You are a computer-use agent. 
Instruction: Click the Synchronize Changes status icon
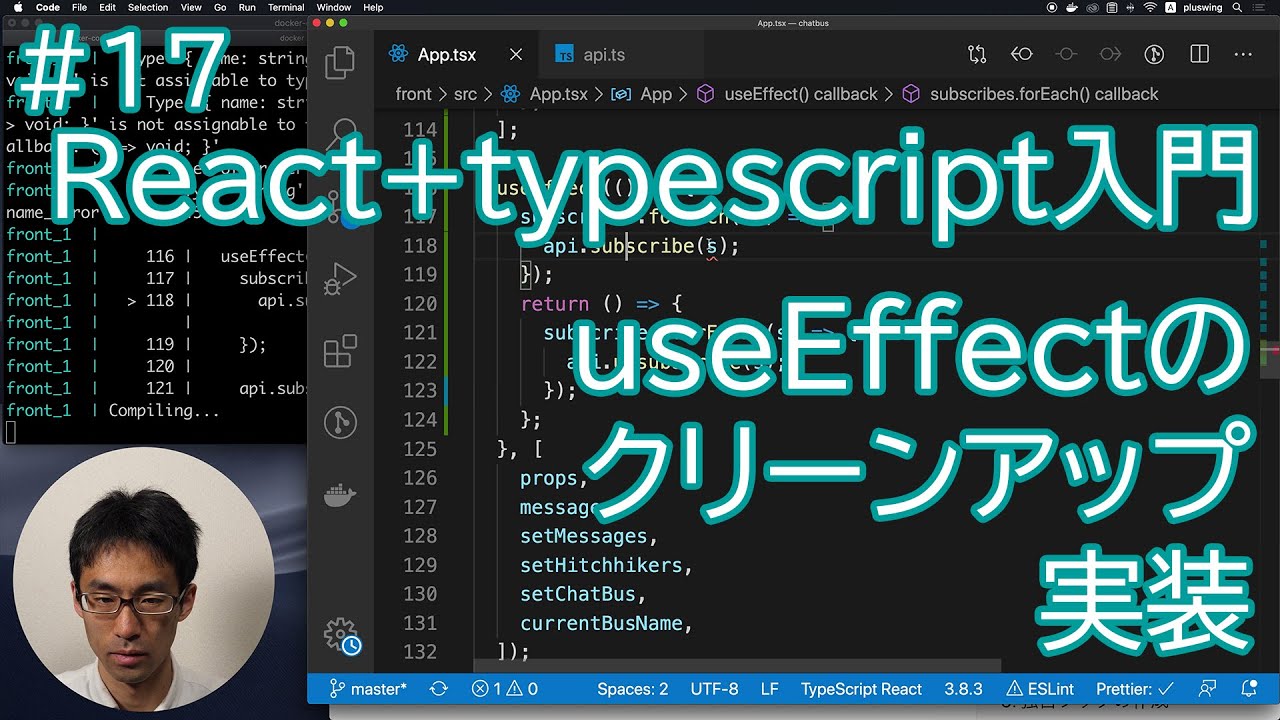[438, 689]
